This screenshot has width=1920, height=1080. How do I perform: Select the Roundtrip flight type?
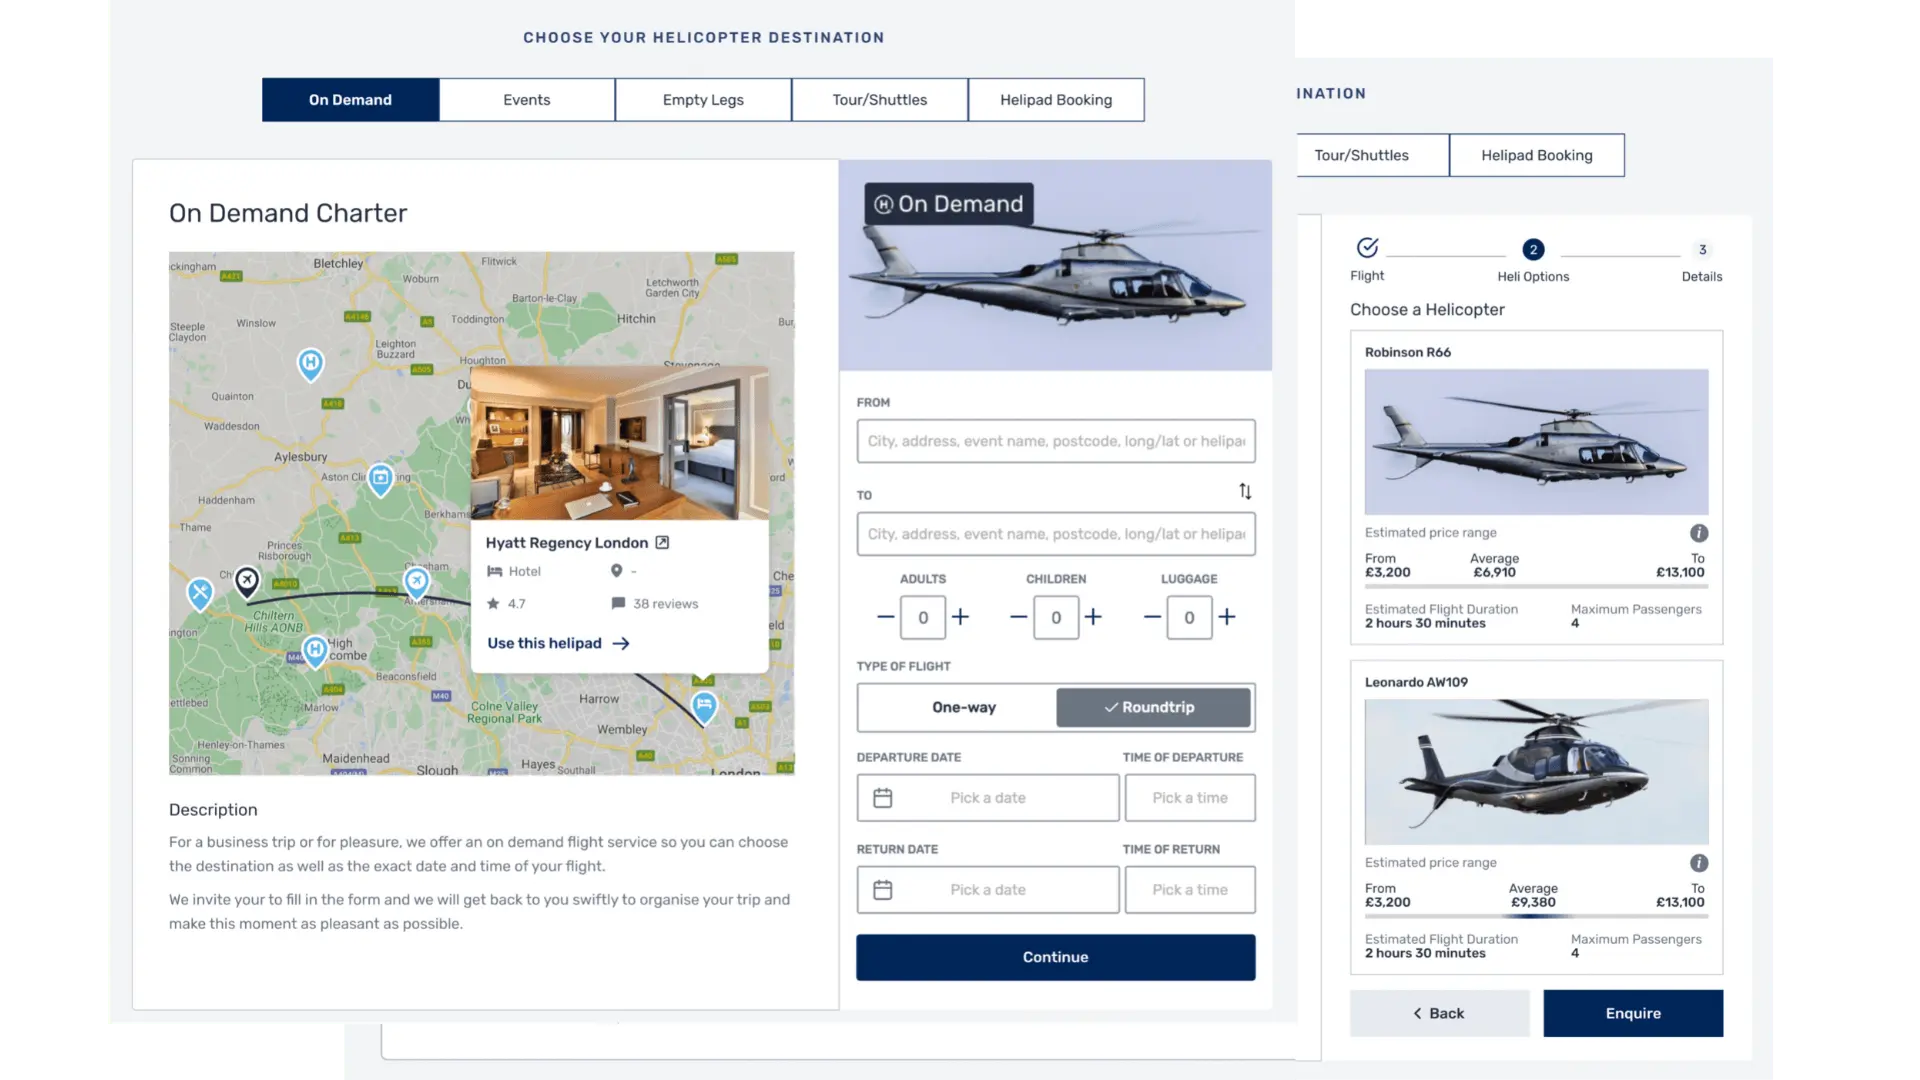coord(1153,707)
